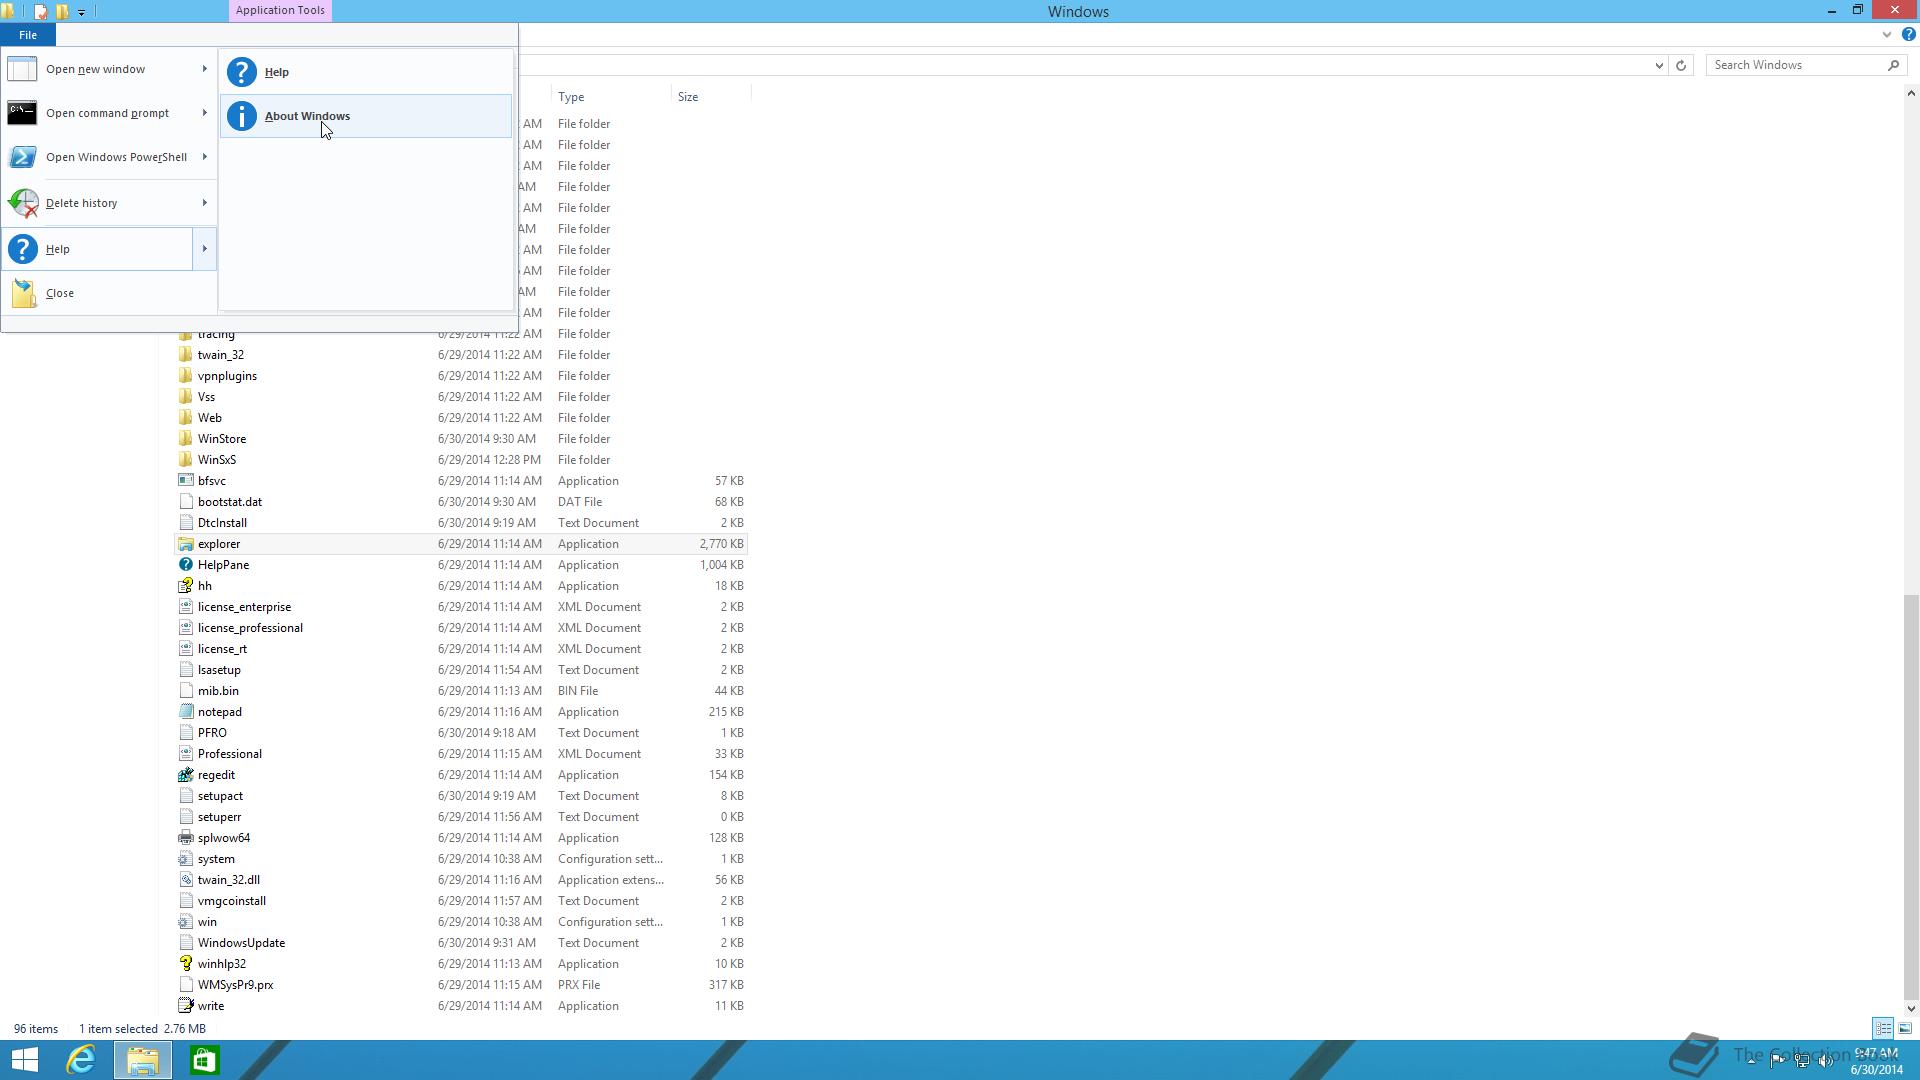Click the refresh button by the address bar
The image size is (1920, 1080).
[1681, 65]
